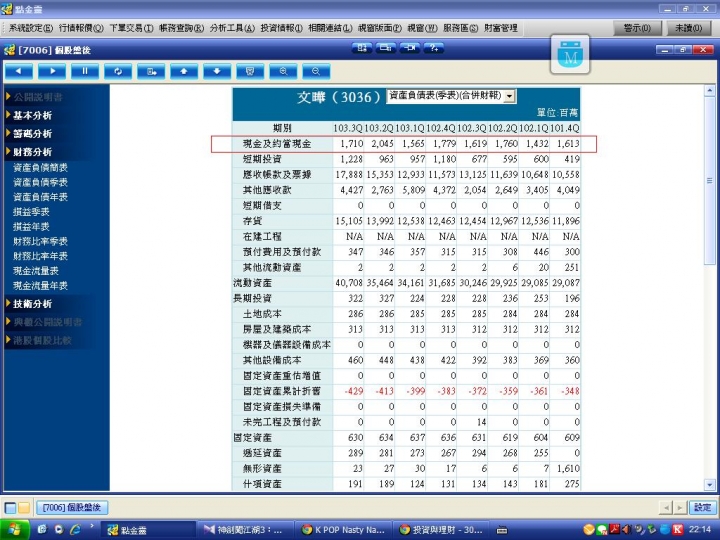This screenshot has width=720, height=540.
Task: Select 財務比率季表 link in sidebar
Action: (40, 241)
